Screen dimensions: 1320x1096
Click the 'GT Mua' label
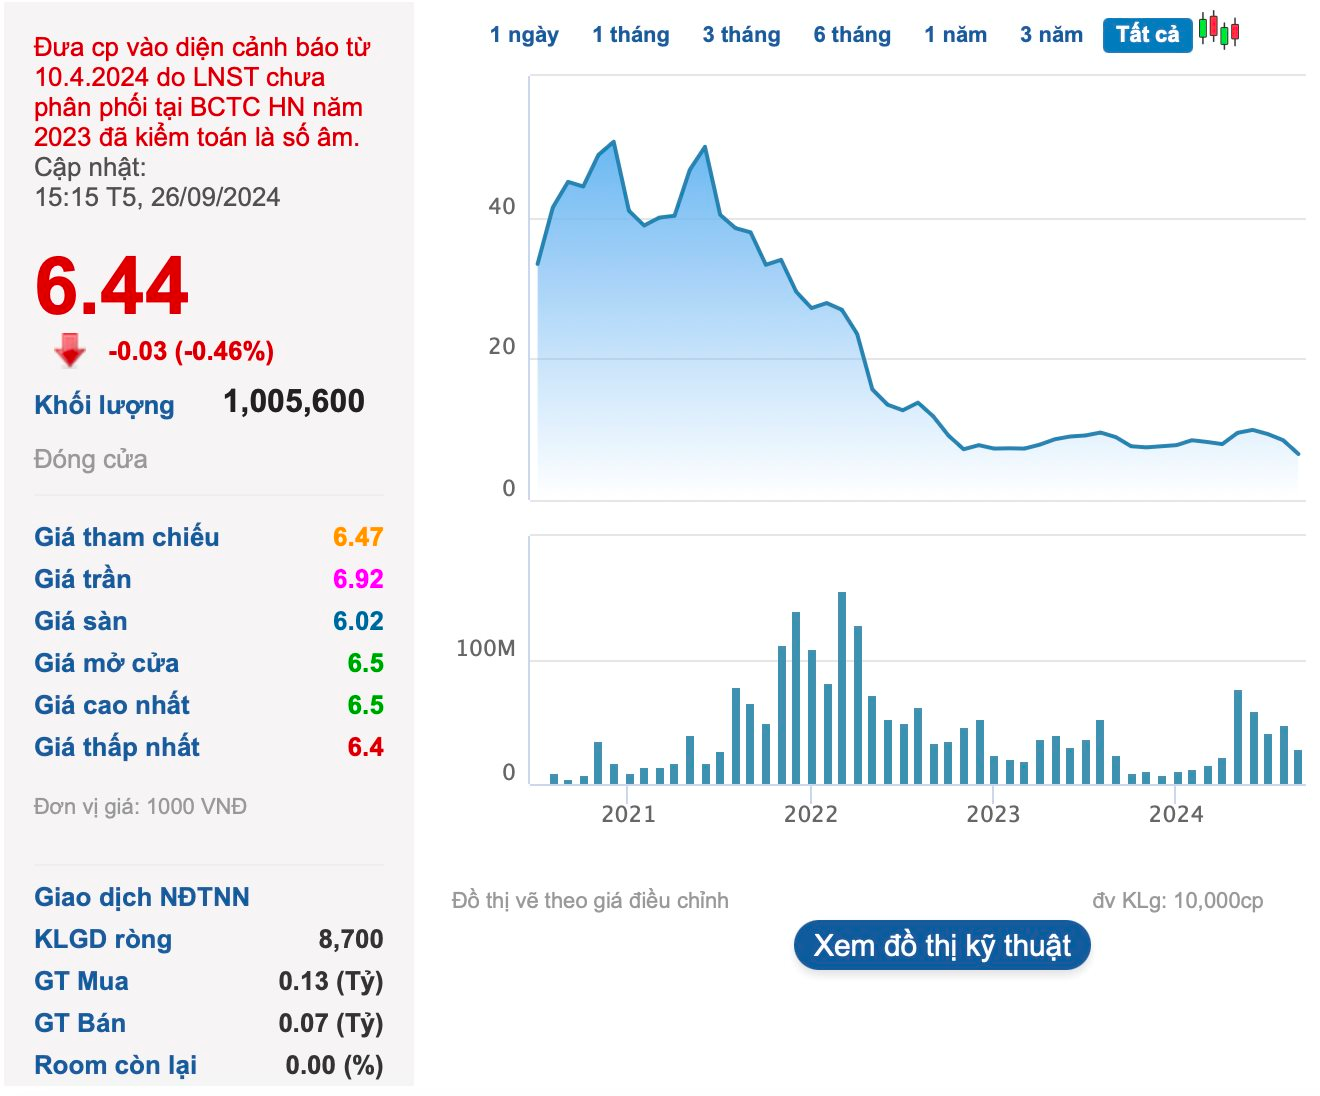(81, 981)
